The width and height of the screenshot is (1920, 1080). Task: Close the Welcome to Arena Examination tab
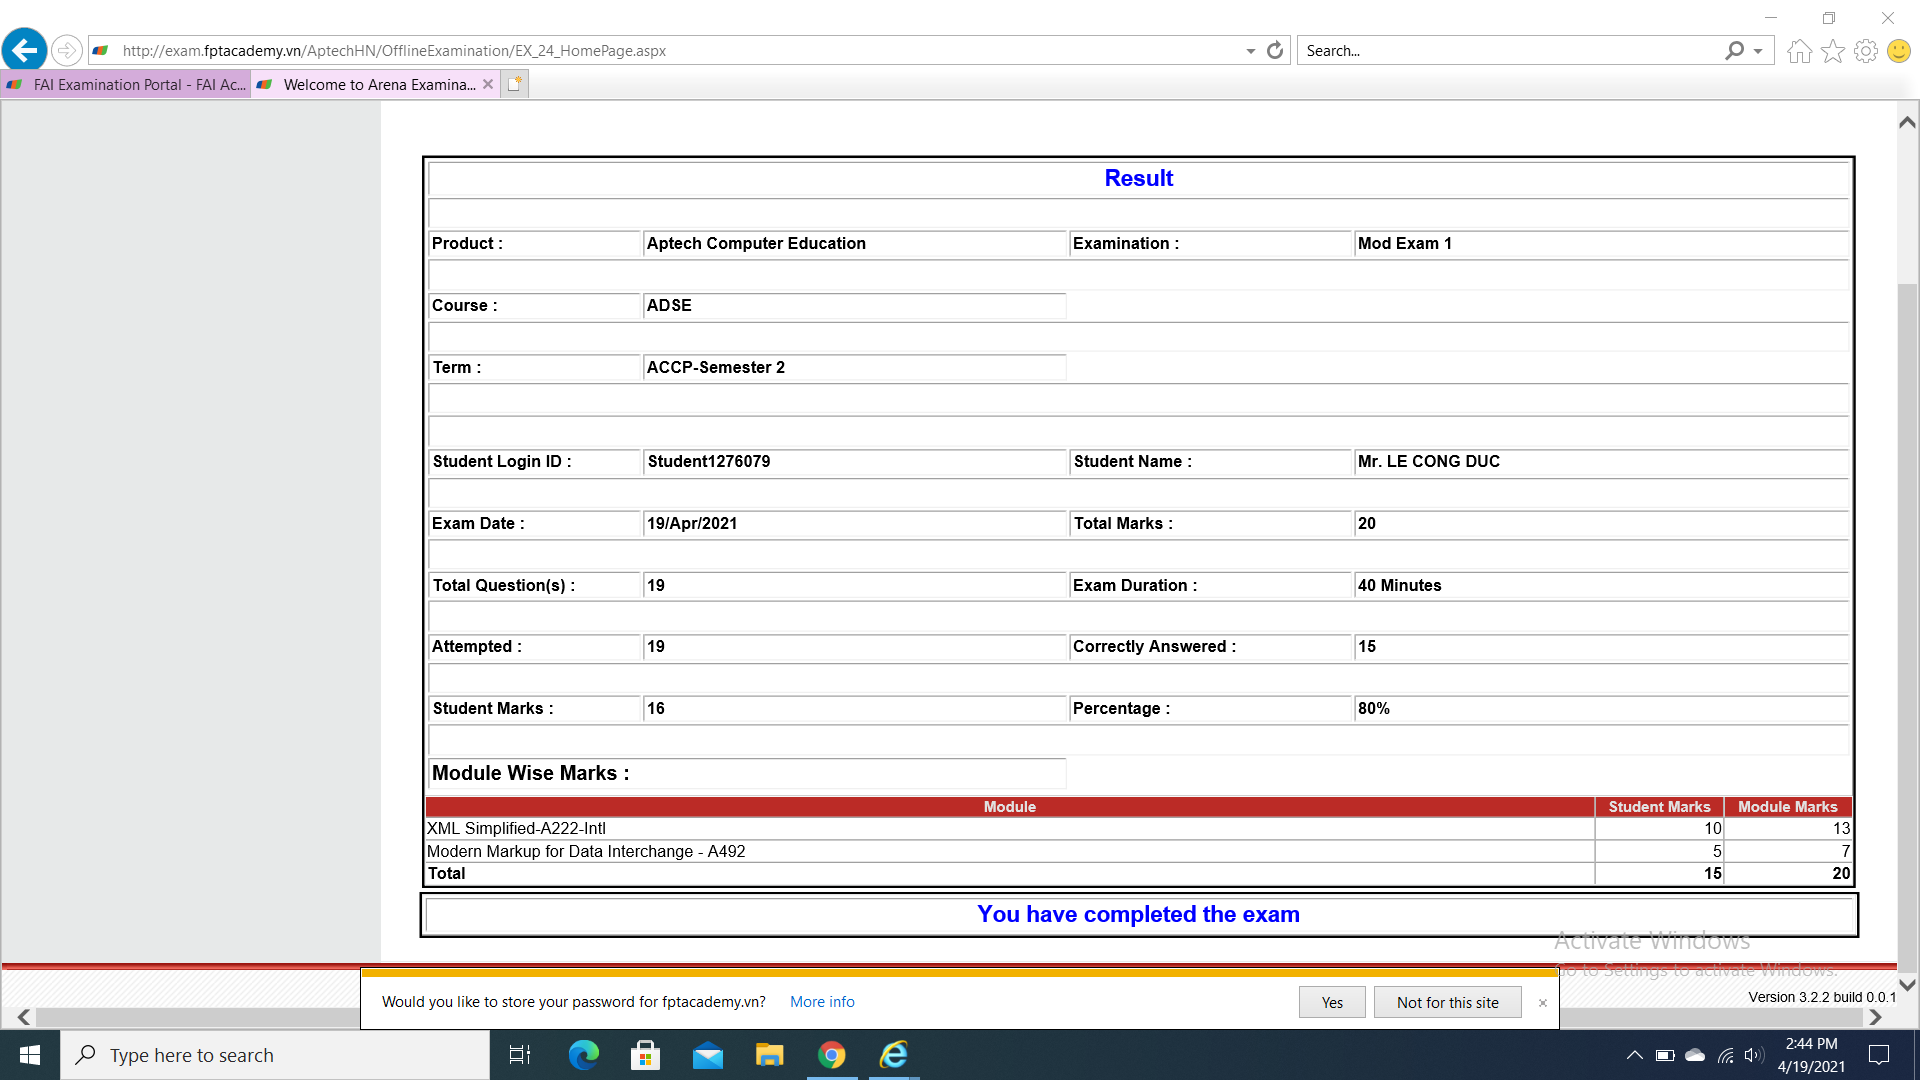click(x=488, y=84)
